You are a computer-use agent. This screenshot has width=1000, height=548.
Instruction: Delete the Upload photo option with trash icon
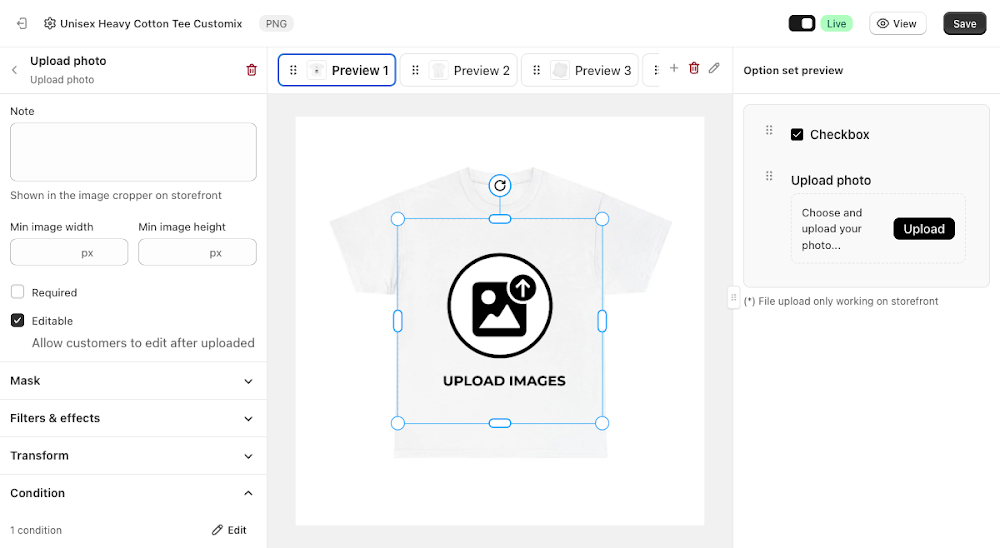click(x=251, y=70)
